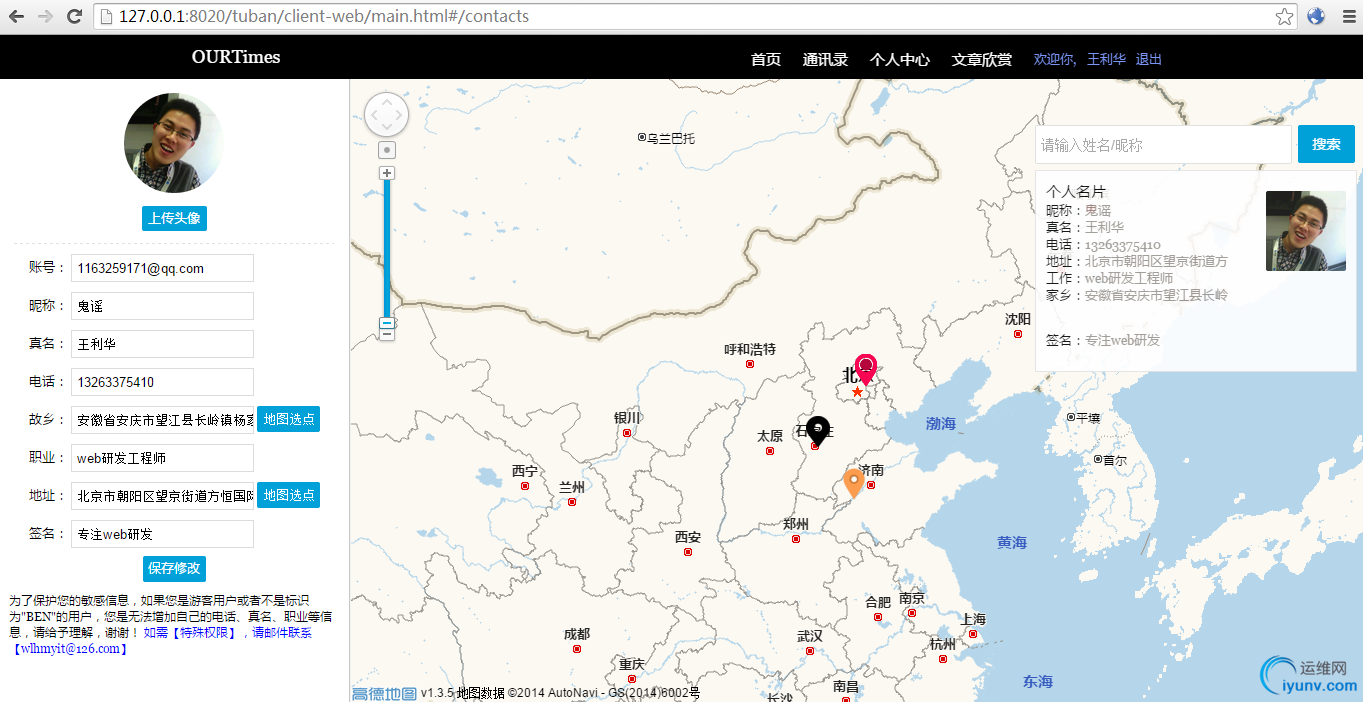Open the 个人中心 menu item

(x=900, y=59)
